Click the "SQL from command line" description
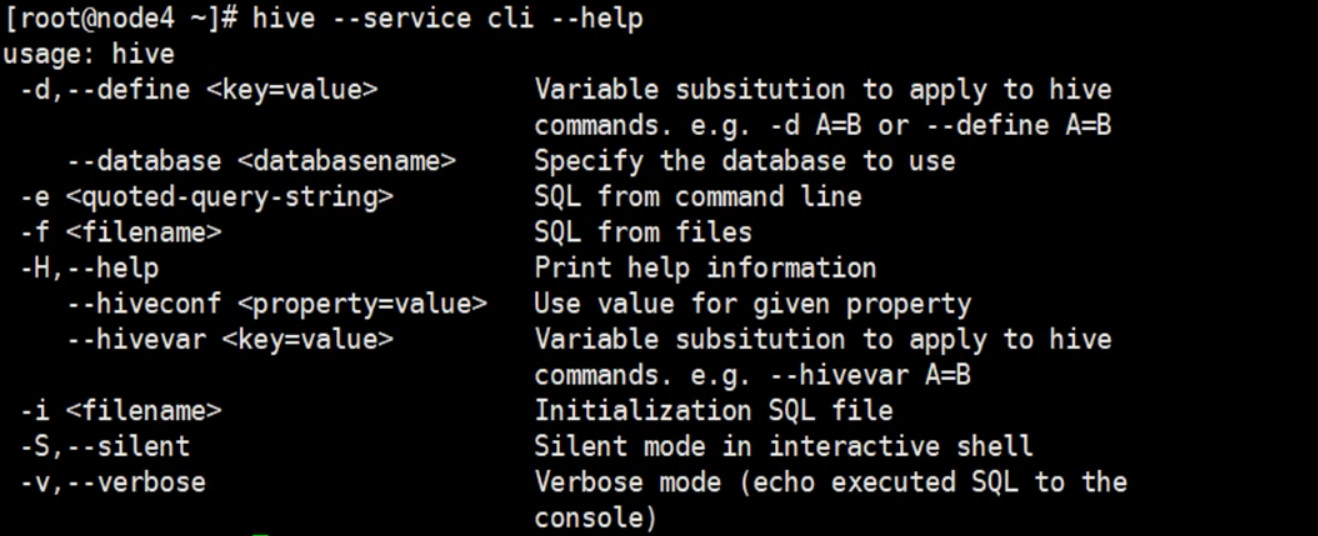Viewport: 1318px width, 536px height. click(x=697, y=197)
